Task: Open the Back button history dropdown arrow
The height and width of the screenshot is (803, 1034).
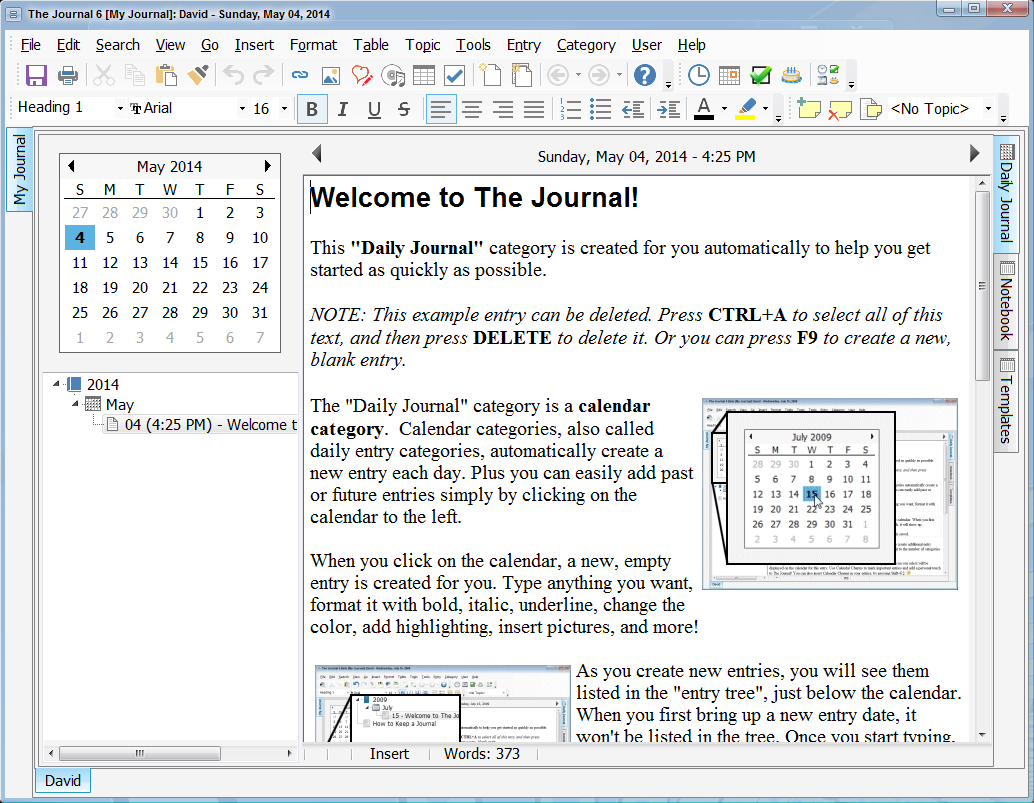Action: pos(578,75)
